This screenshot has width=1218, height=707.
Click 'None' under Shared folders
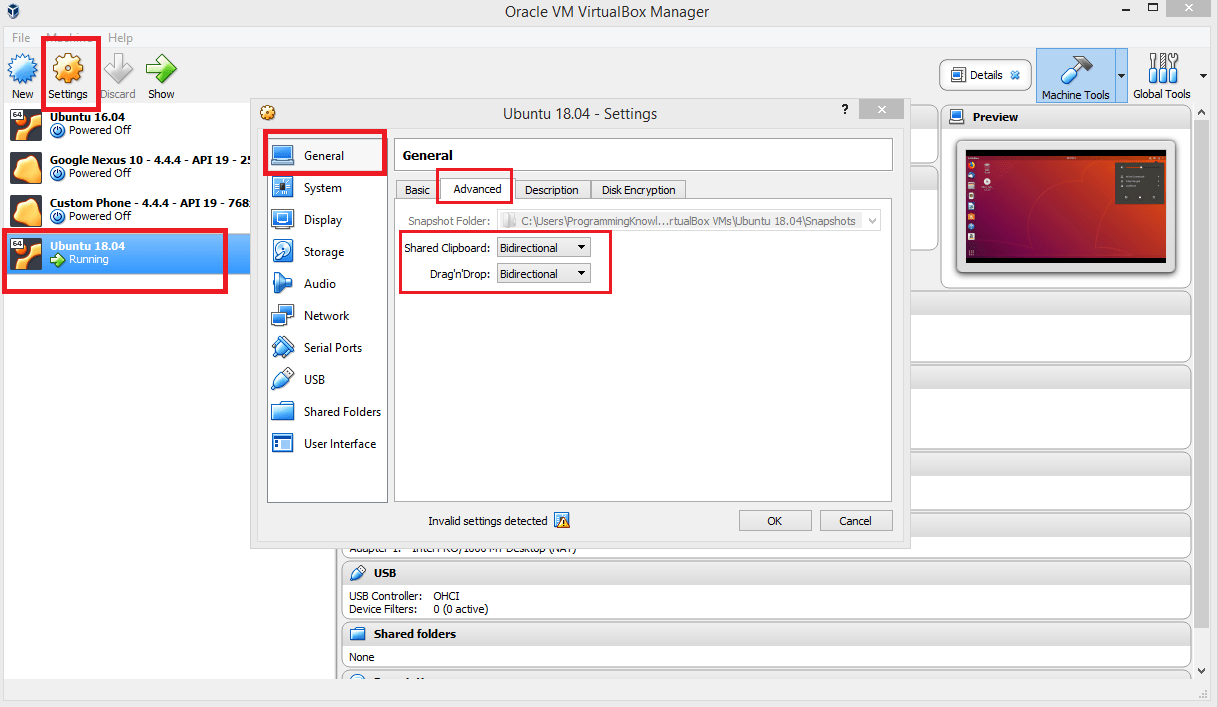coord(362,657)
